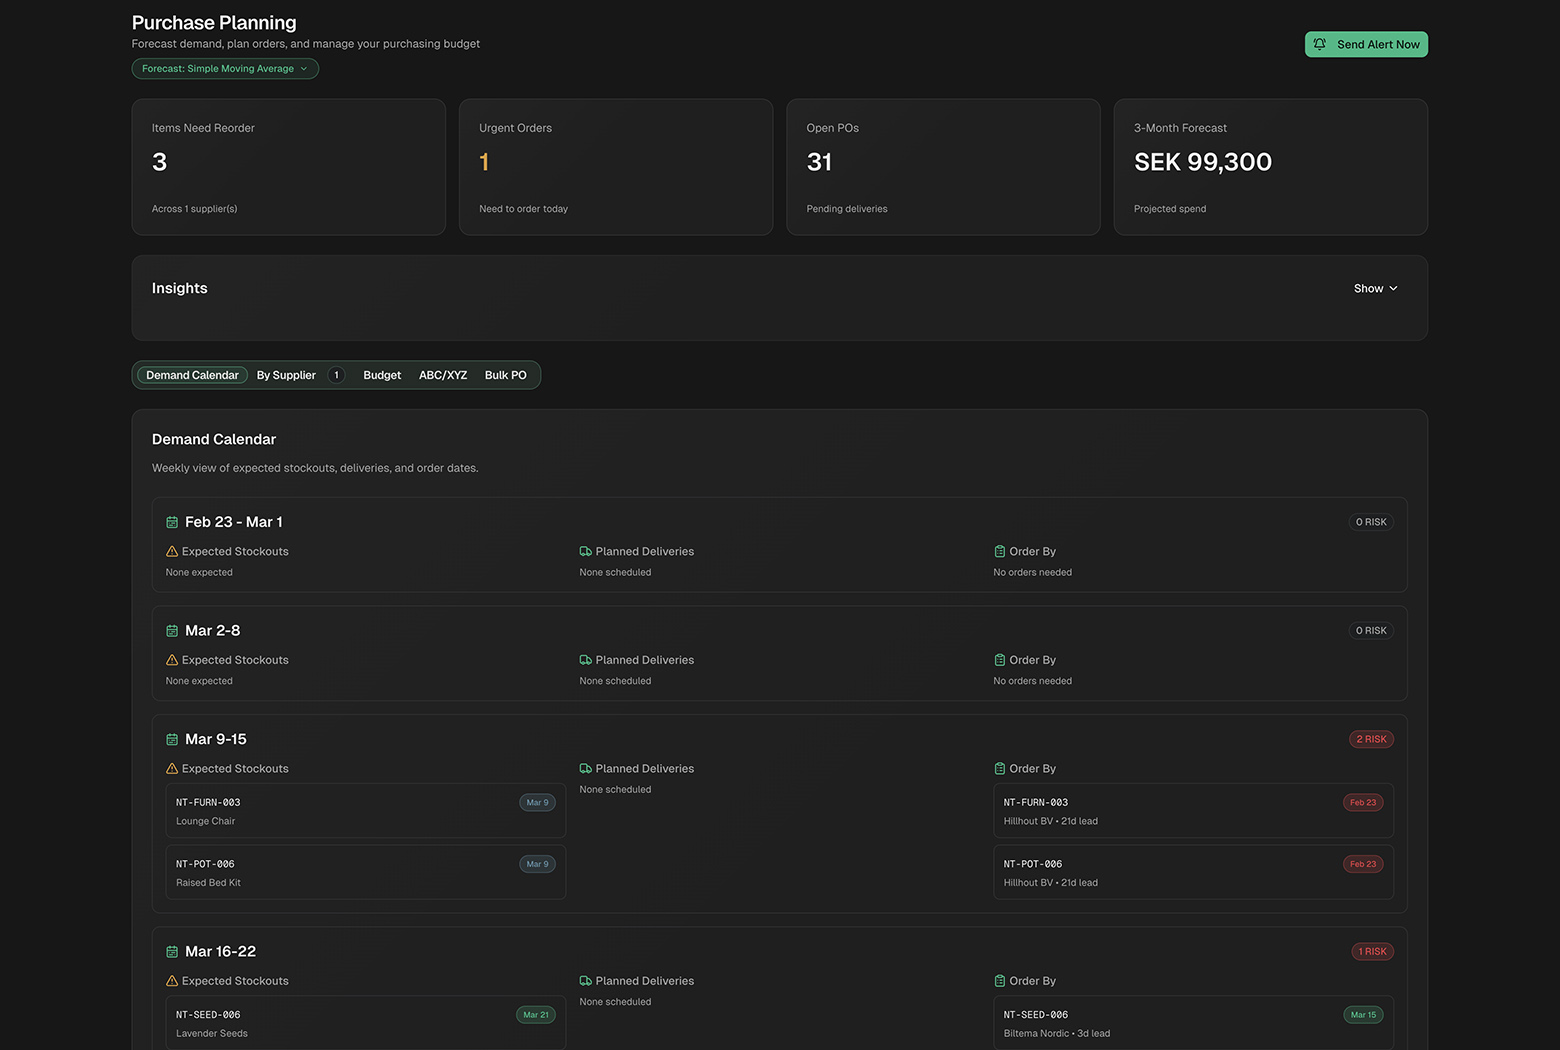
Task: Click the warning triangle next to Expected Stockouts for Mar 9-15
Action: [x=171, y=768]
